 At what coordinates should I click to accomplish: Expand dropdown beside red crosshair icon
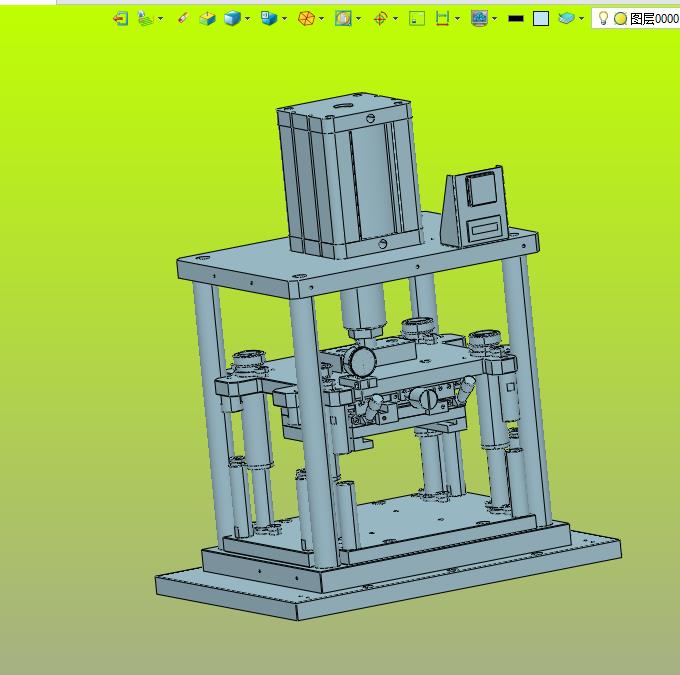[x=396, y=19]
